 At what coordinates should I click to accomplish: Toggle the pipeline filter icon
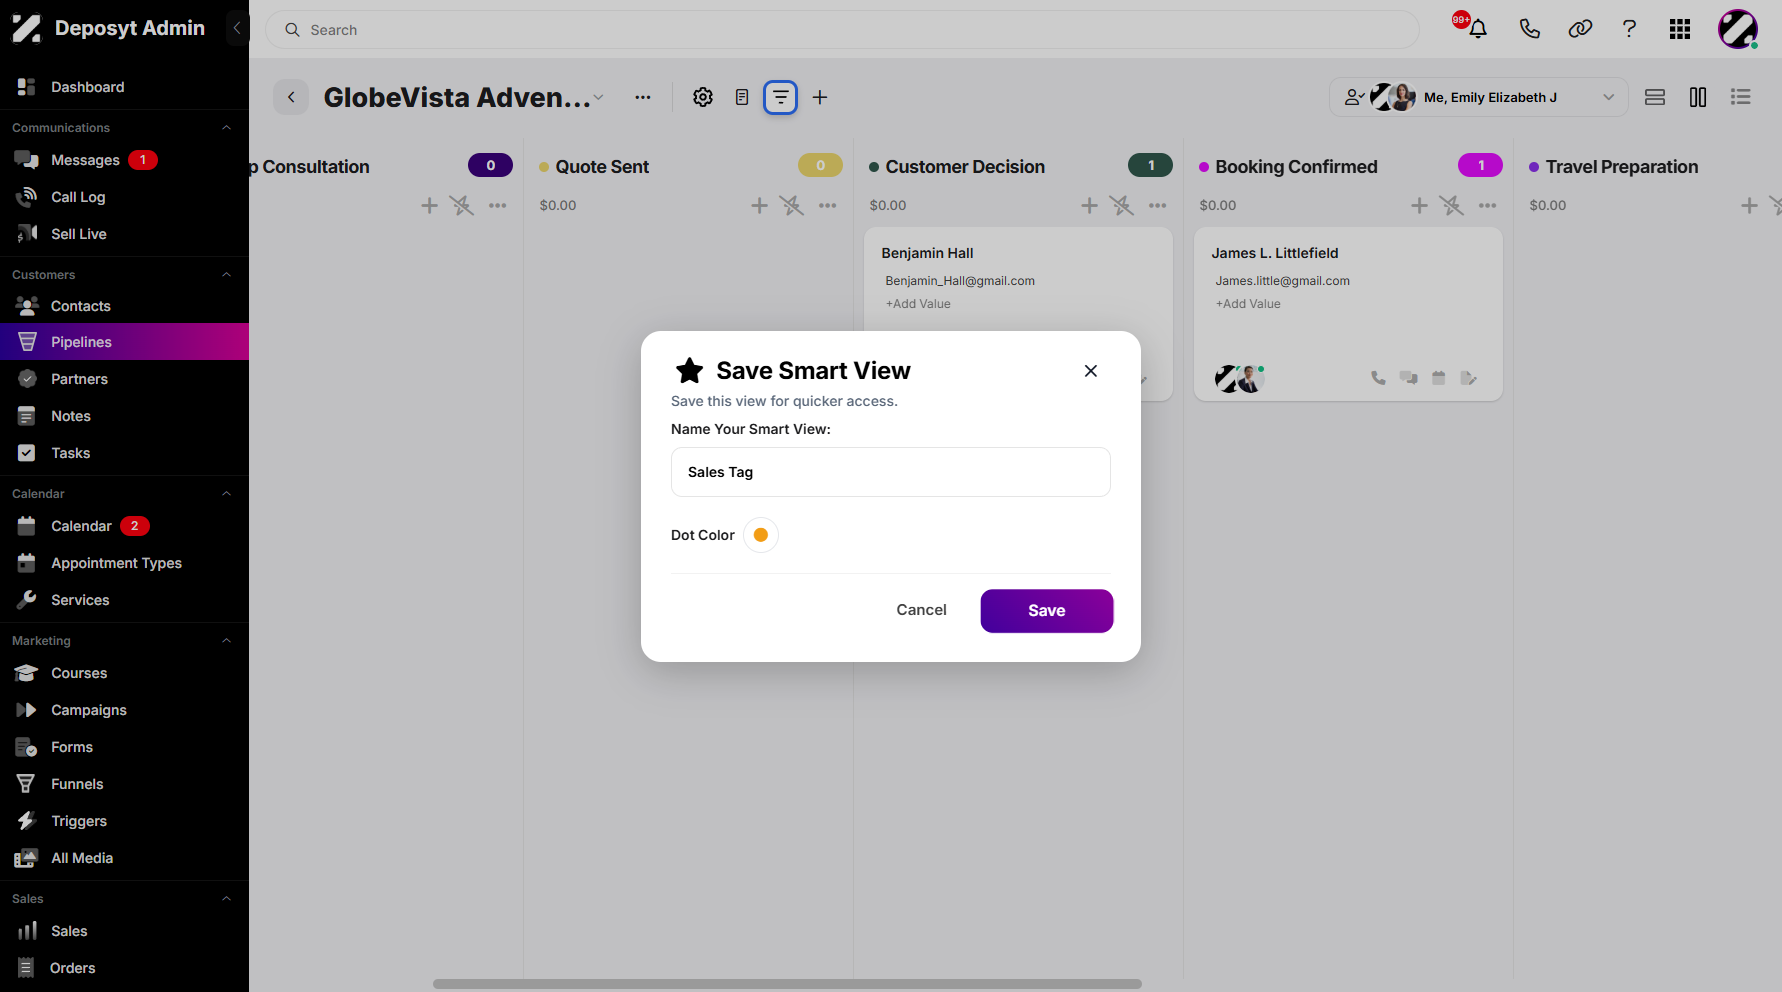click(780, 97)
